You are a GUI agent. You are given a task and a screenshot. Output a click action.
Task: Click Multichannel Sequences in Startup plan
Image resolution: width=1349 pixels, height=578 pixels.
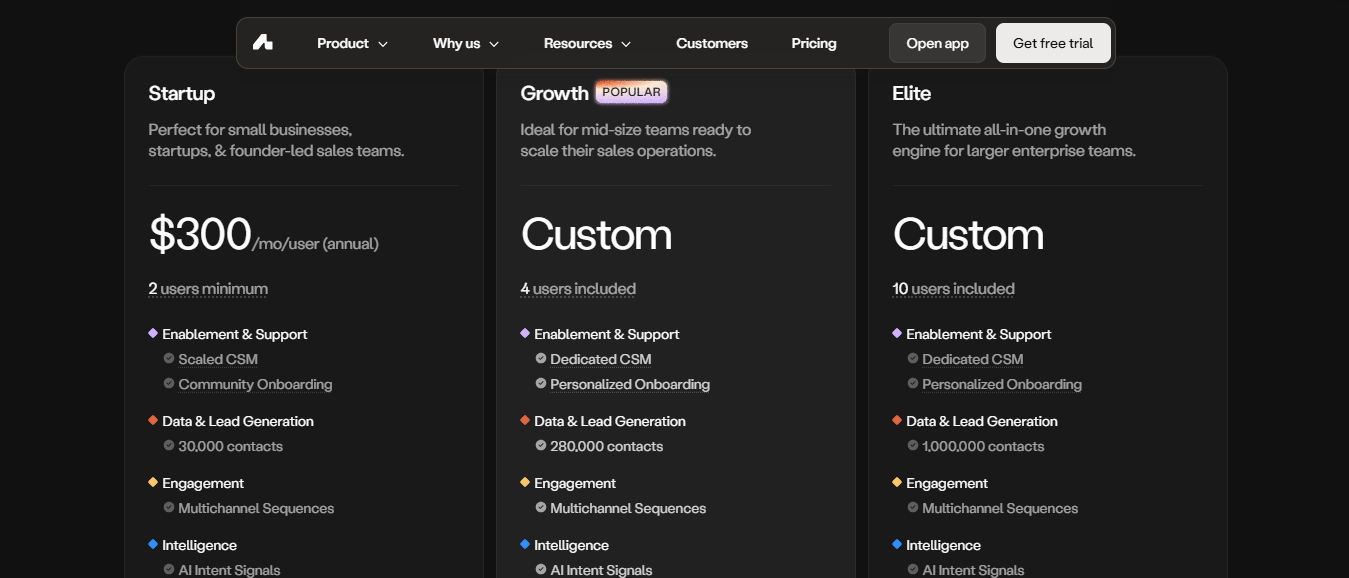pyautogui.click(x=256, y=508)
